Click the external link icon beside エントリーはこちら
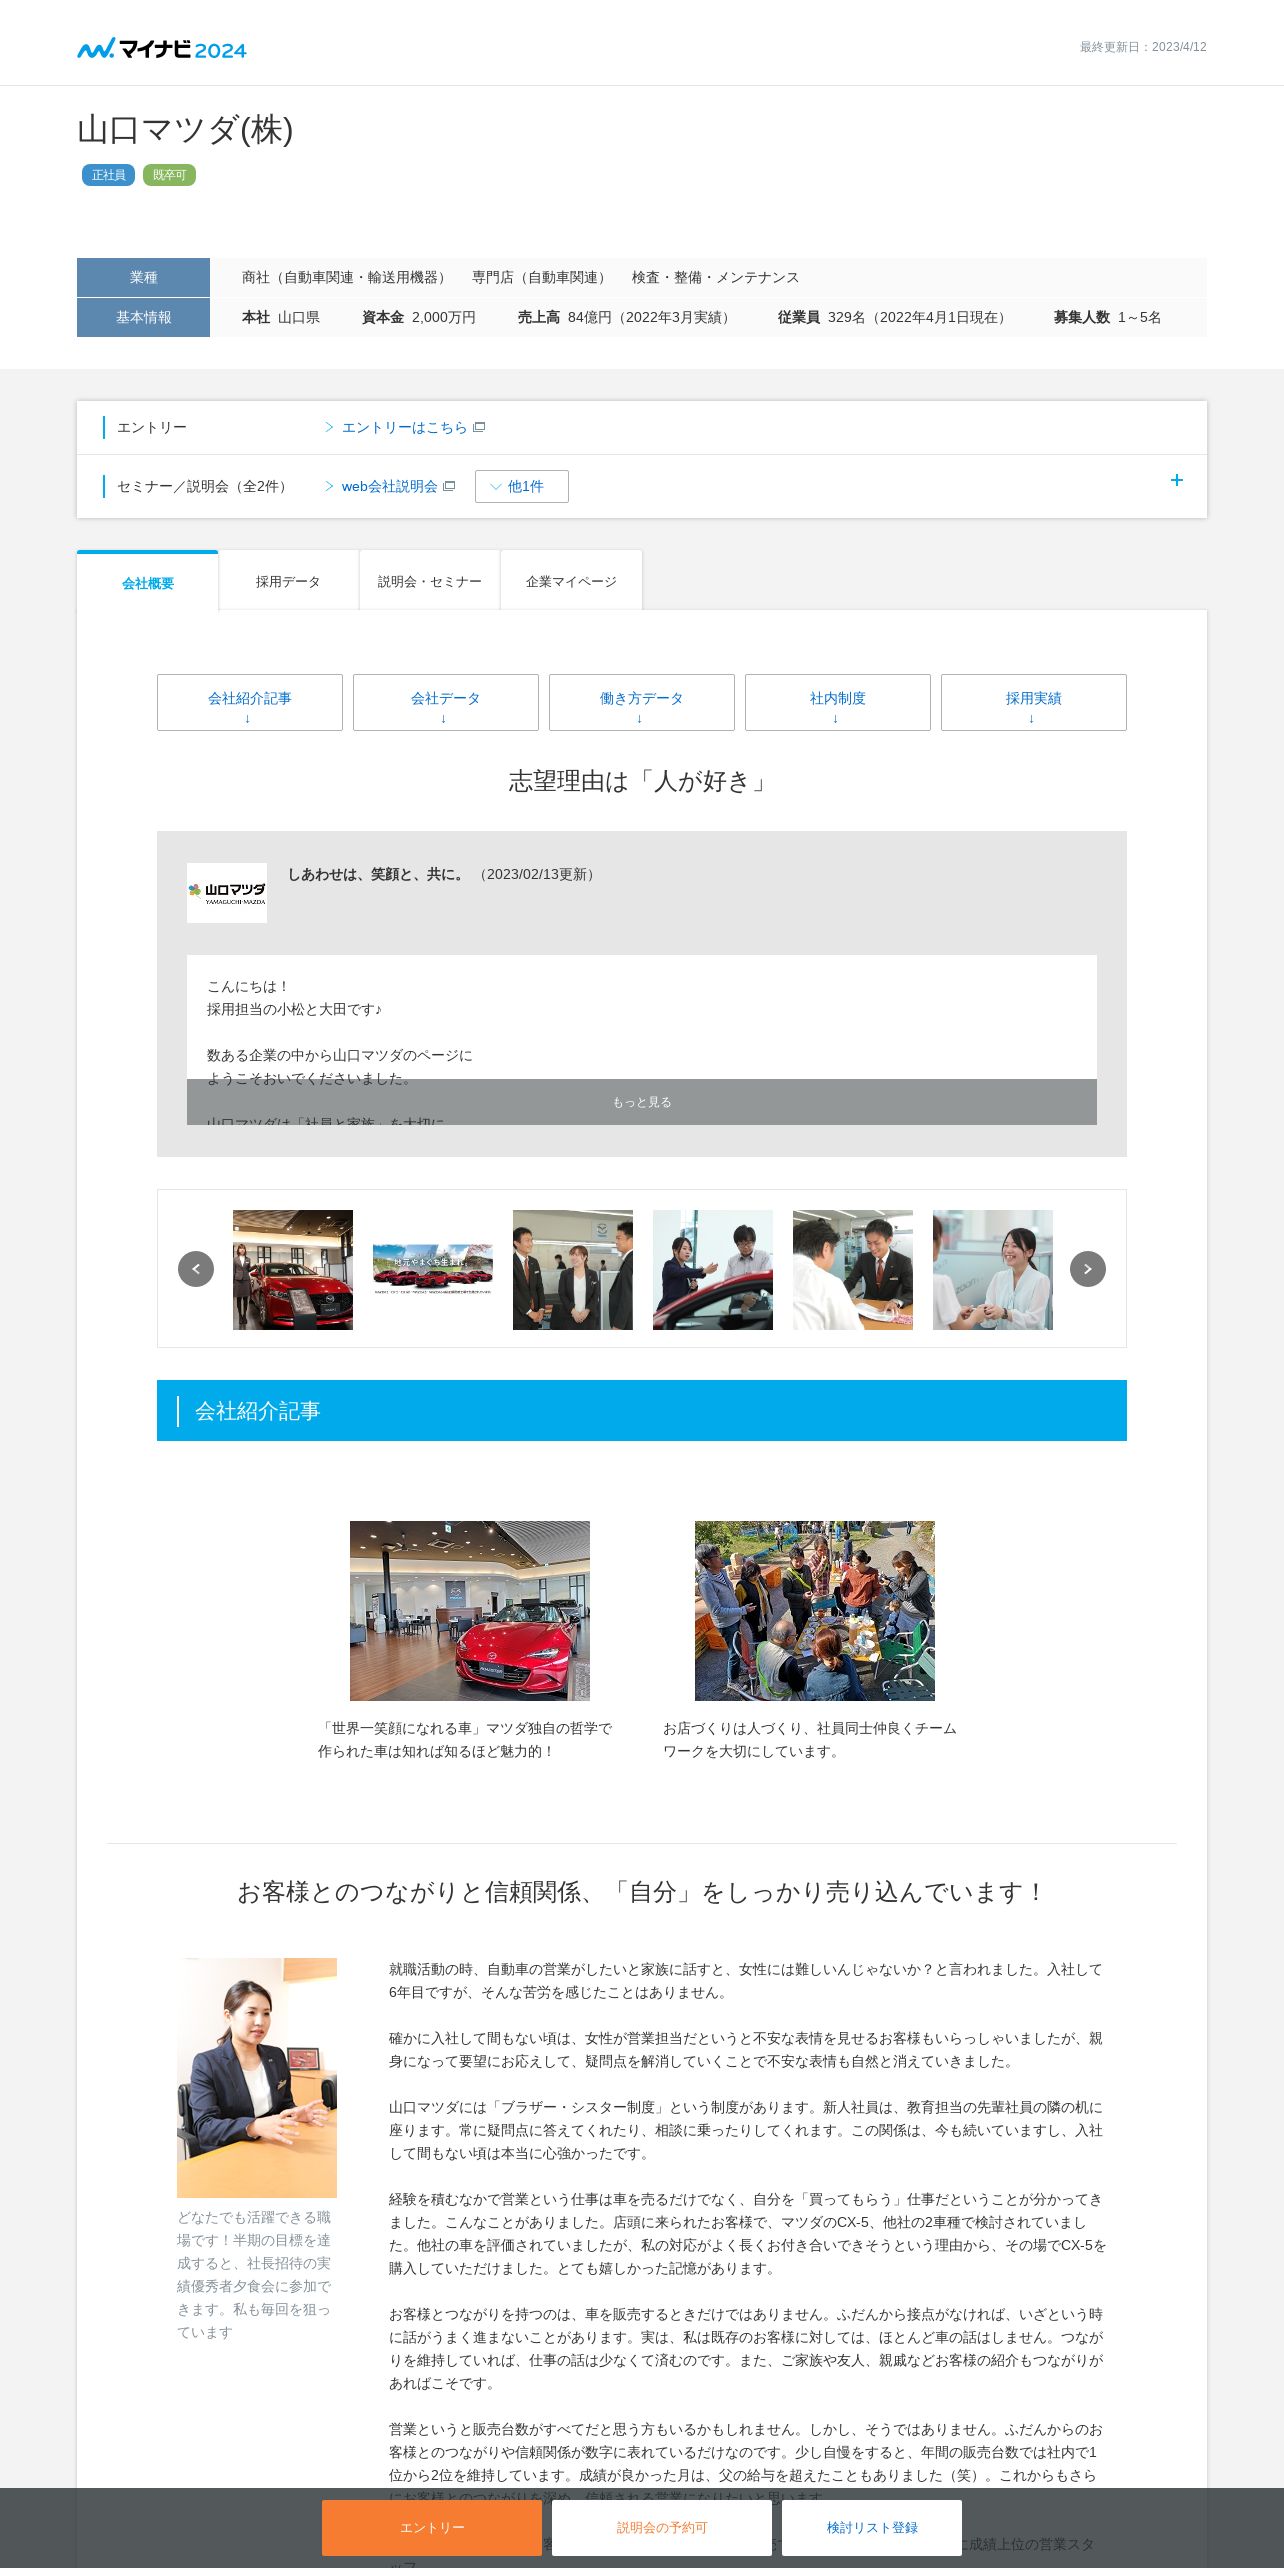 click(x=479, y=427)
